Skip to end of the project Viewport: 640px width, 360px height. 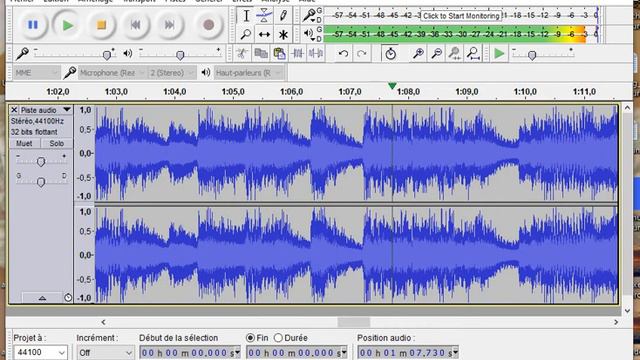169,25
